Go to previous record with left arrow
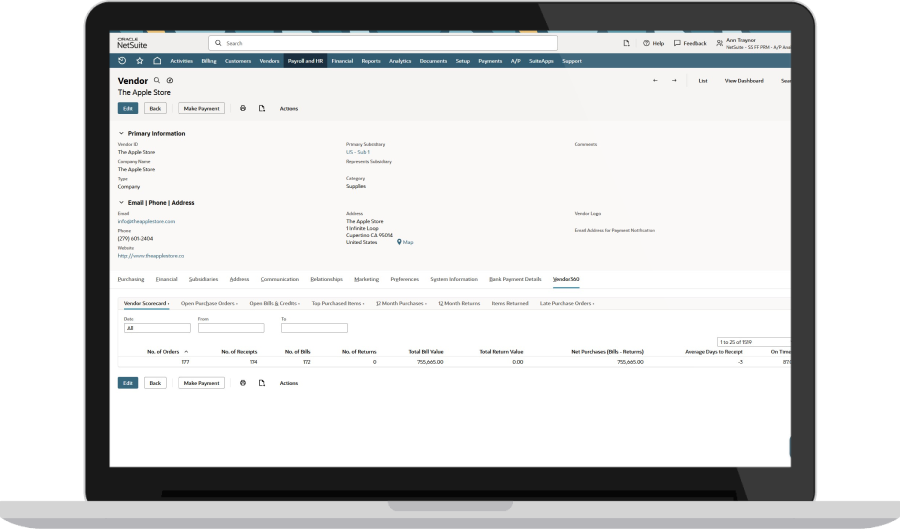The height and width of the screenshot is (529, 900). tap(655, 80)
